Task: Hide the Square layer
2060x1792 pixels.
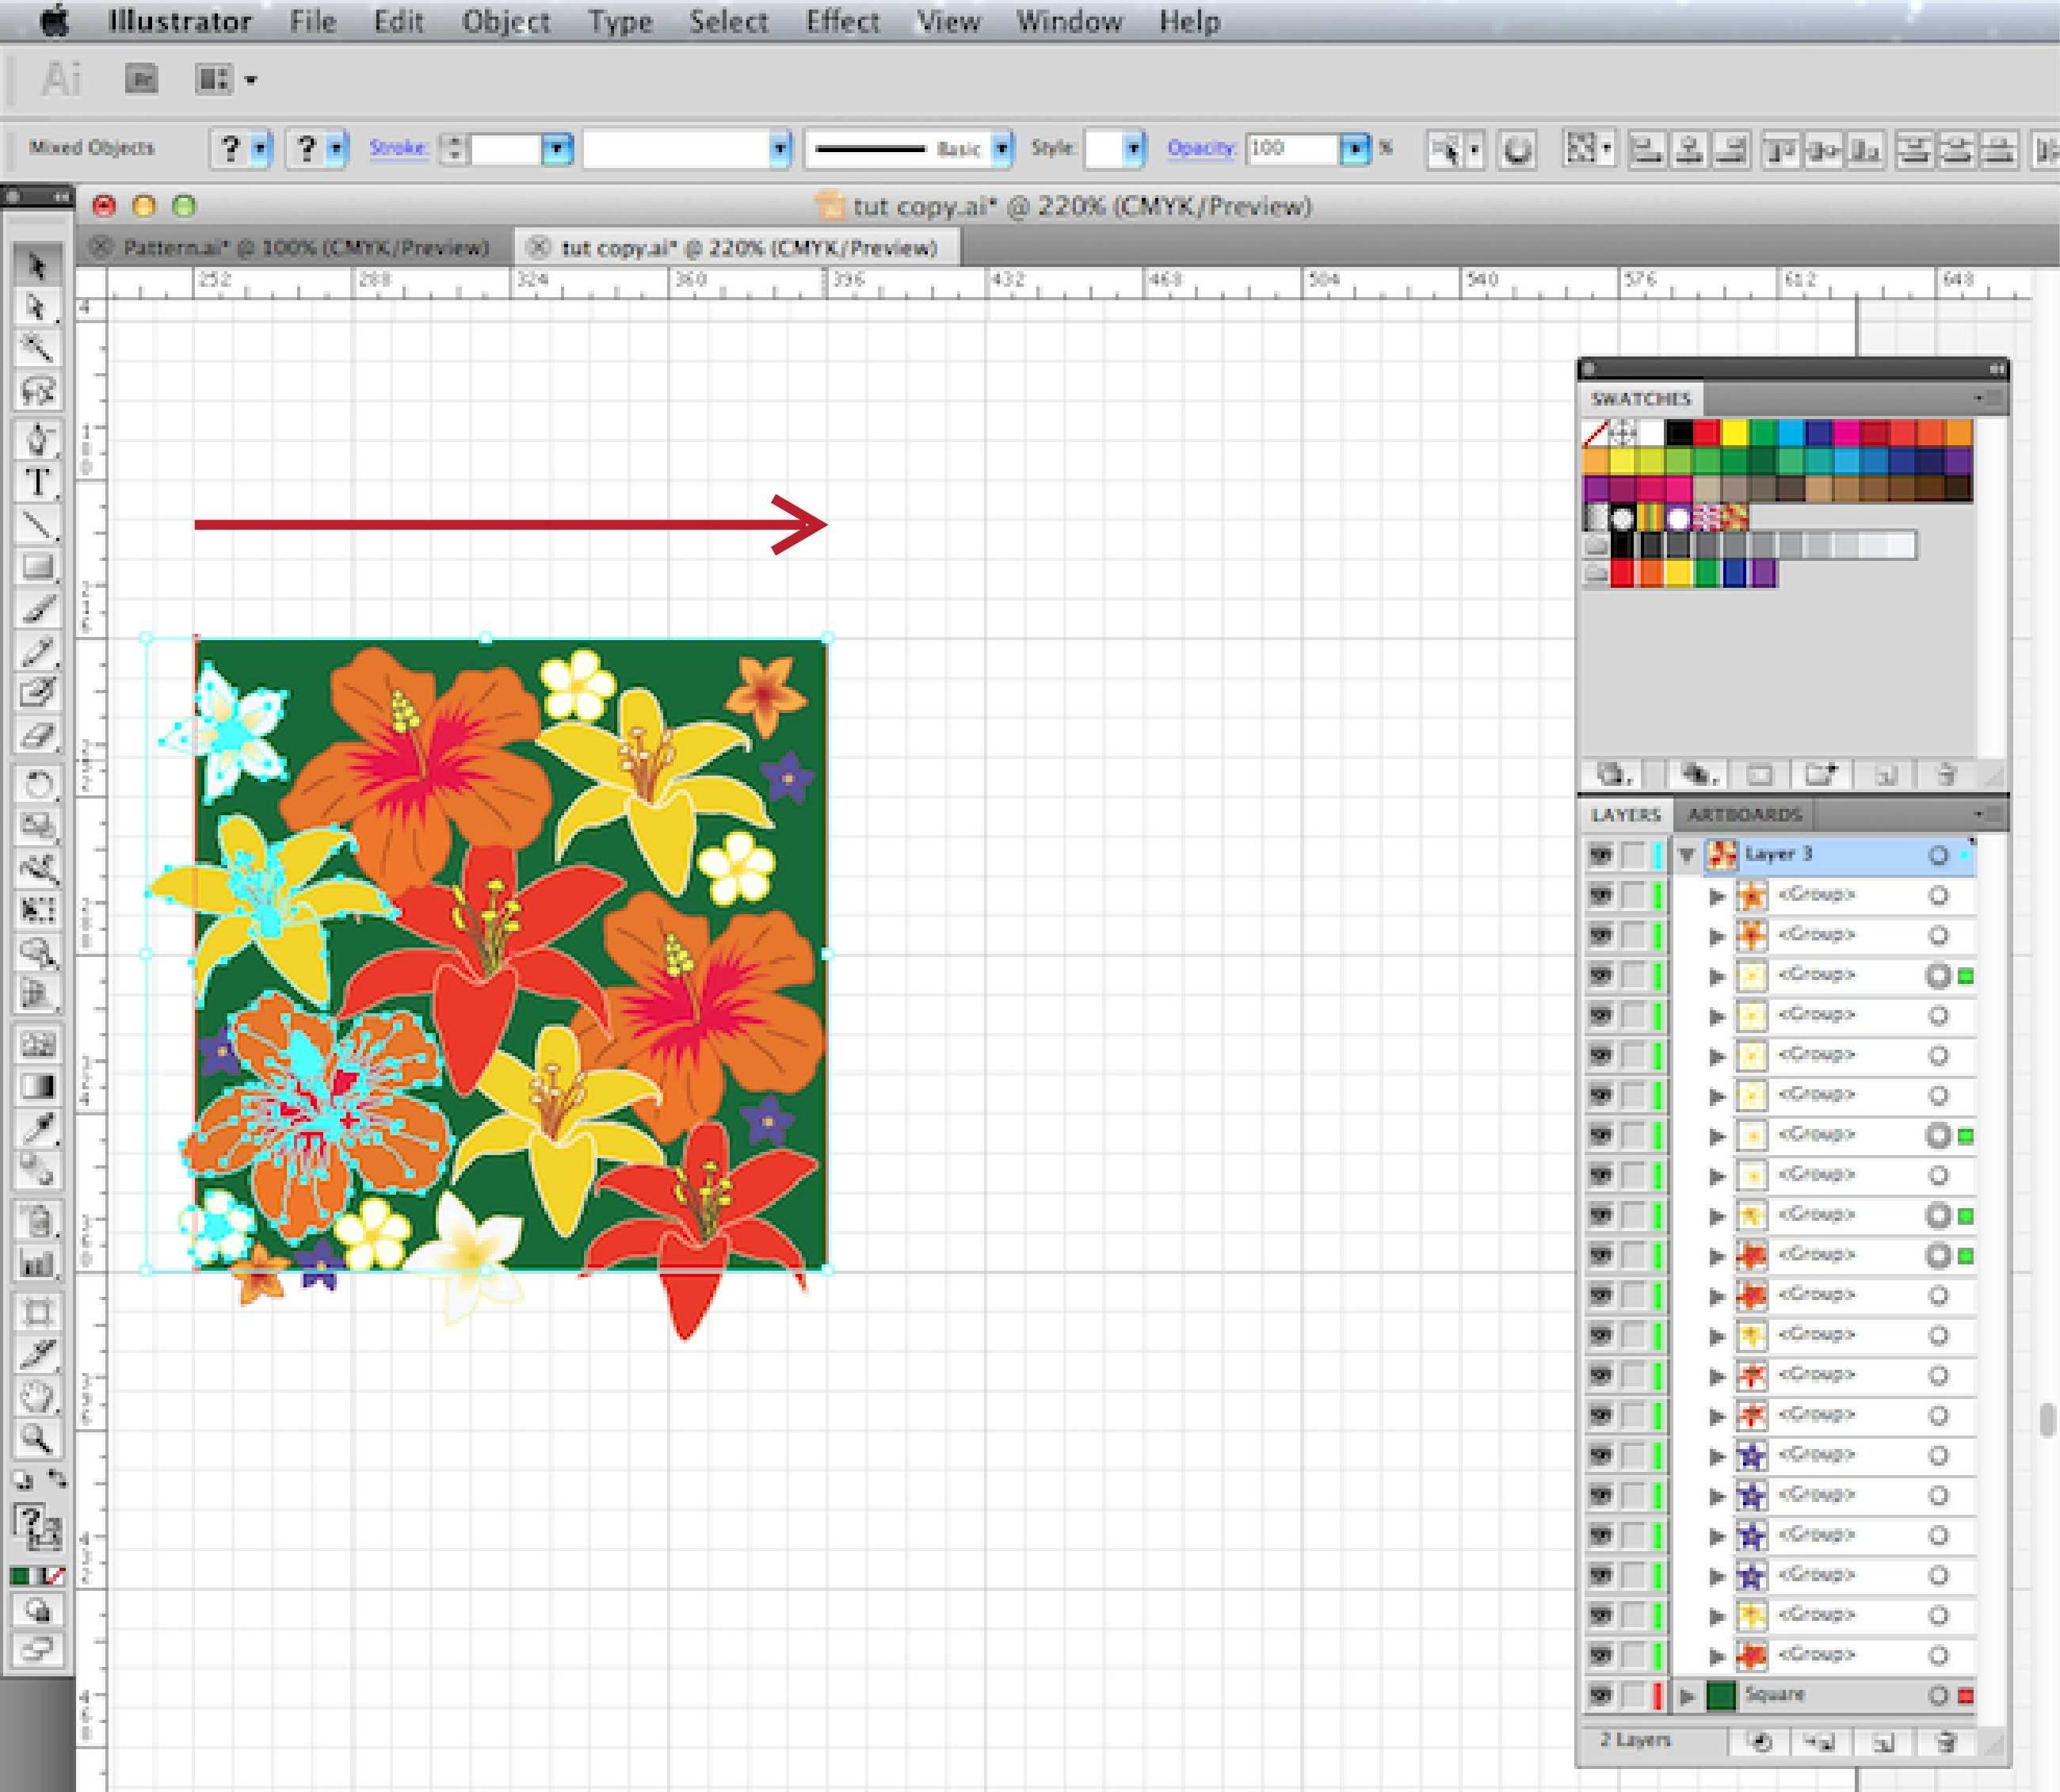Action: click(x=1602, y=1696)
